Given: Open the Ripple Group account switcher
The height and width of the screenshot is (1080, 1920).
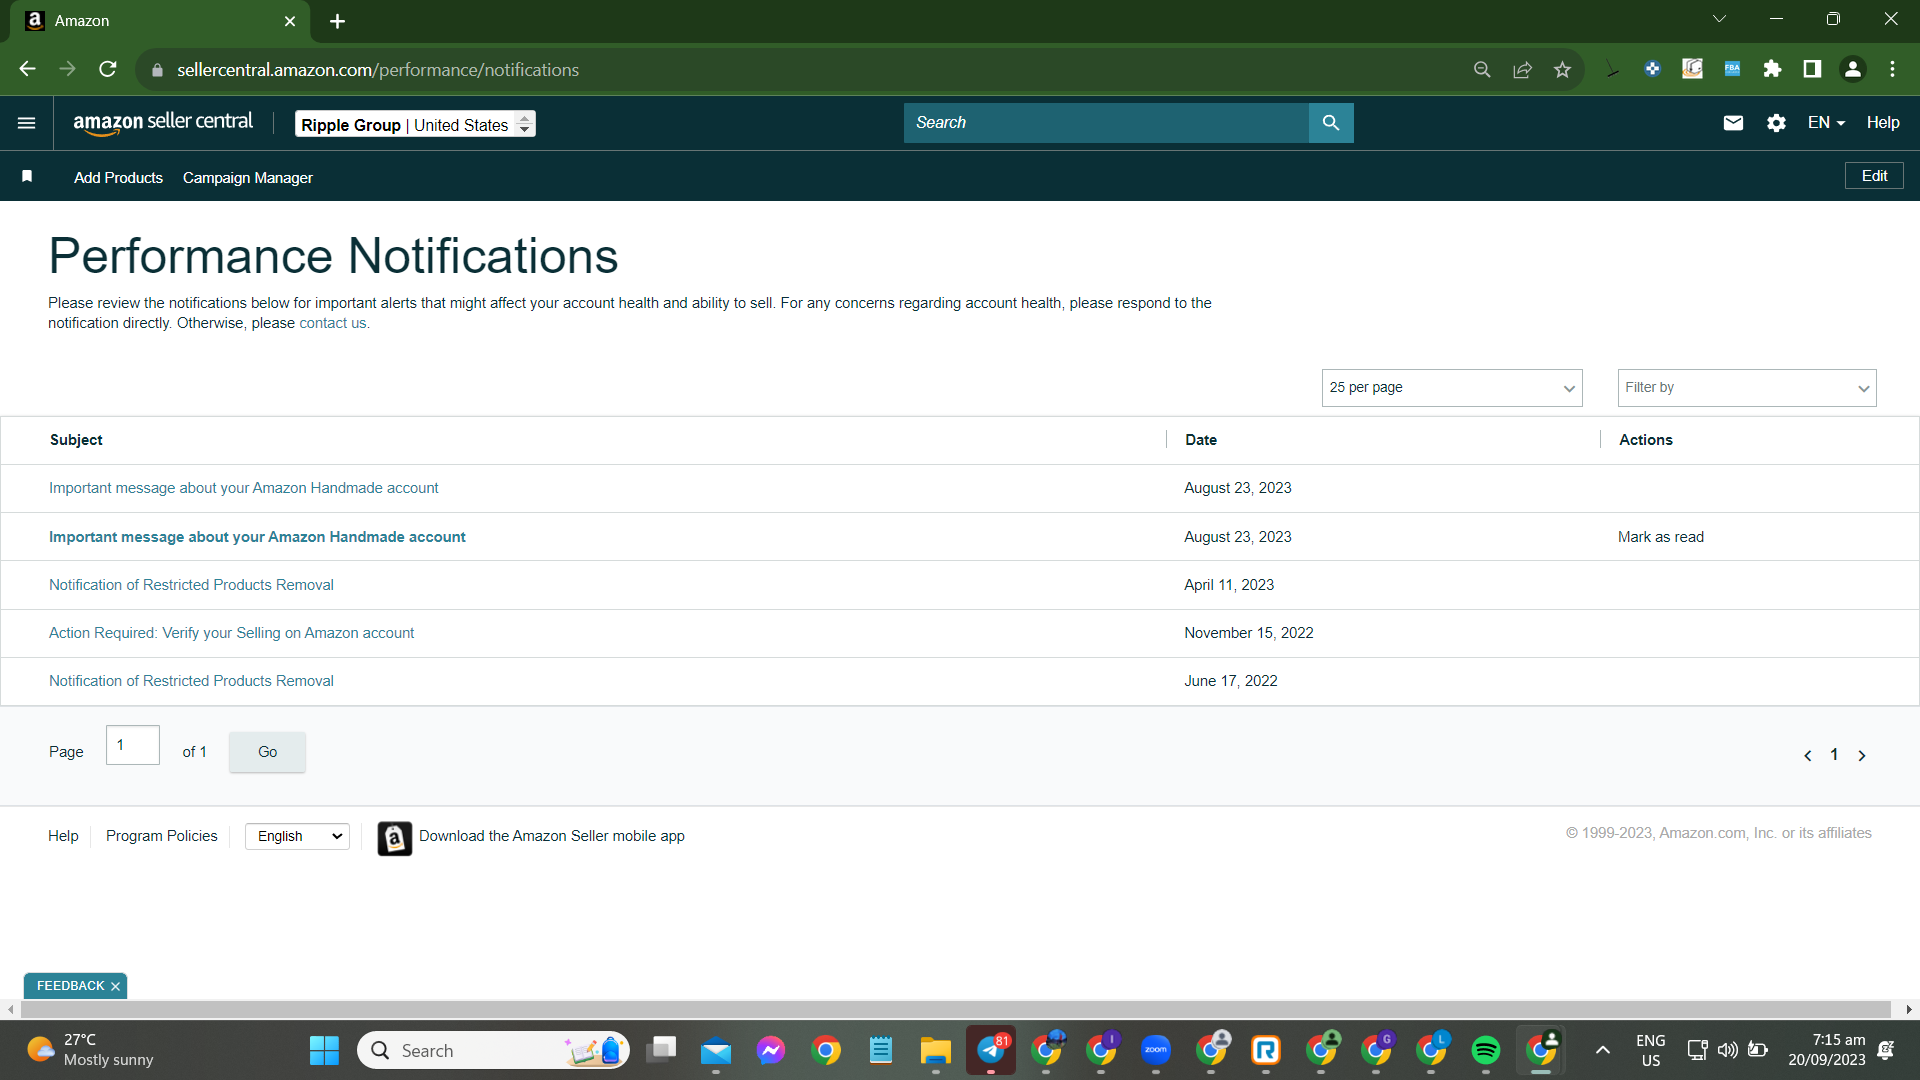Looking at the screenshot, I should [x=415, y=124].
